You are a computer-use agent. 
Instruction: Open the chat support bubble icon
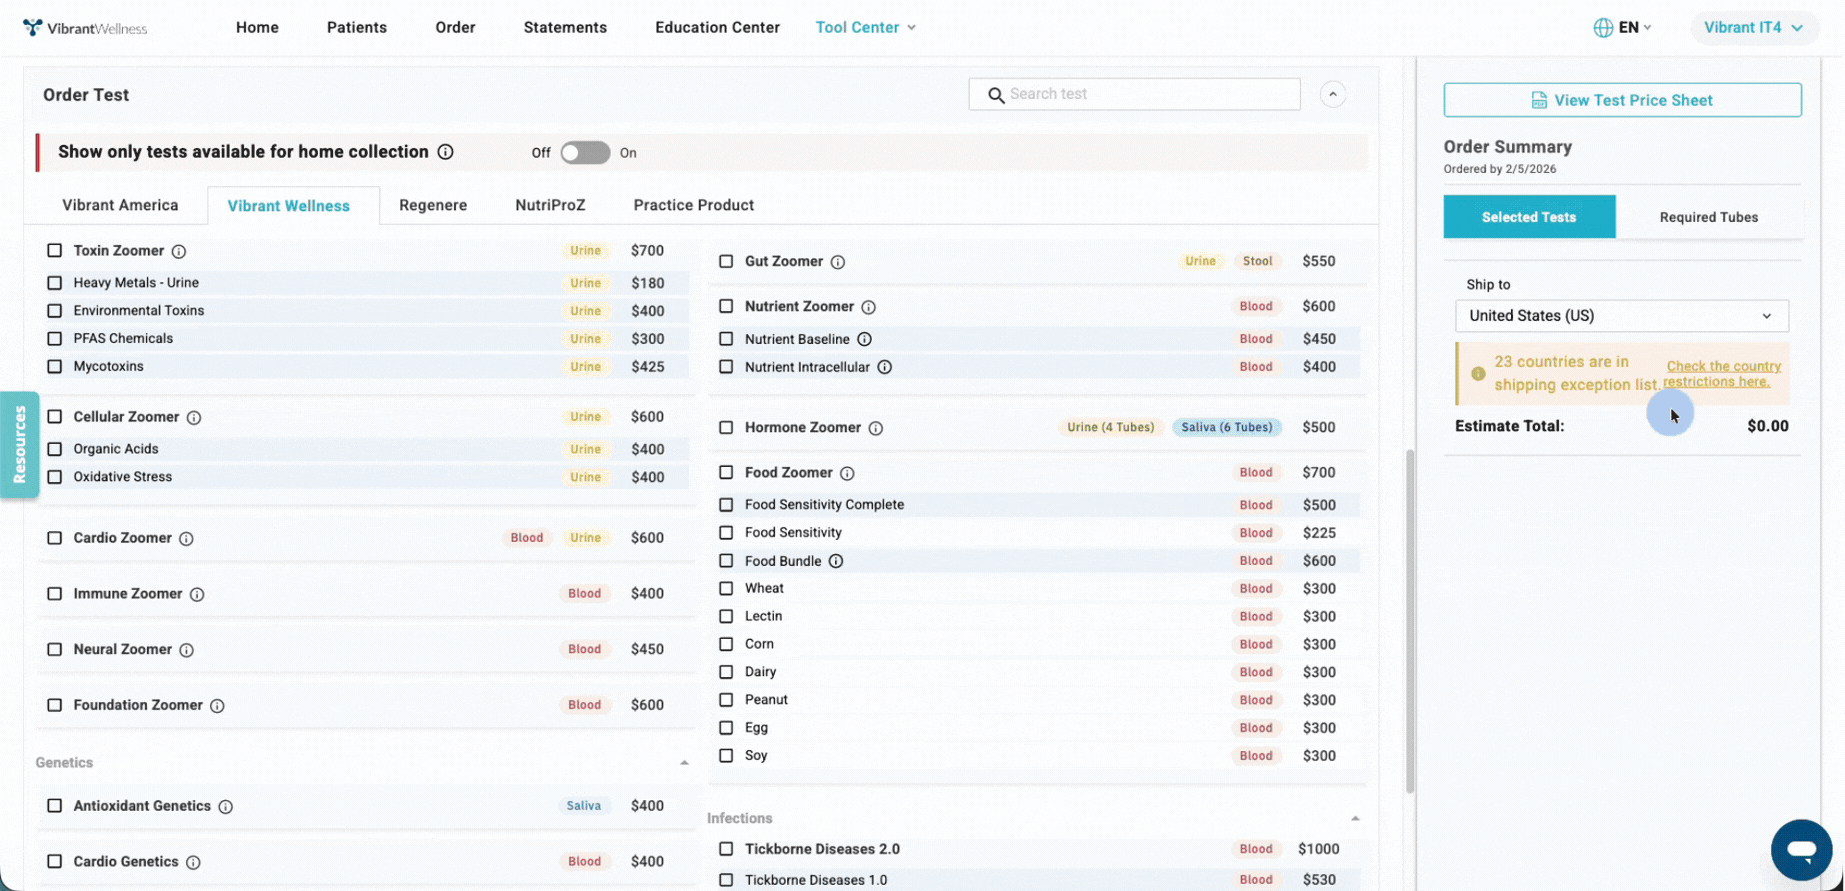pyautogui.click(x=1801, y=850)
